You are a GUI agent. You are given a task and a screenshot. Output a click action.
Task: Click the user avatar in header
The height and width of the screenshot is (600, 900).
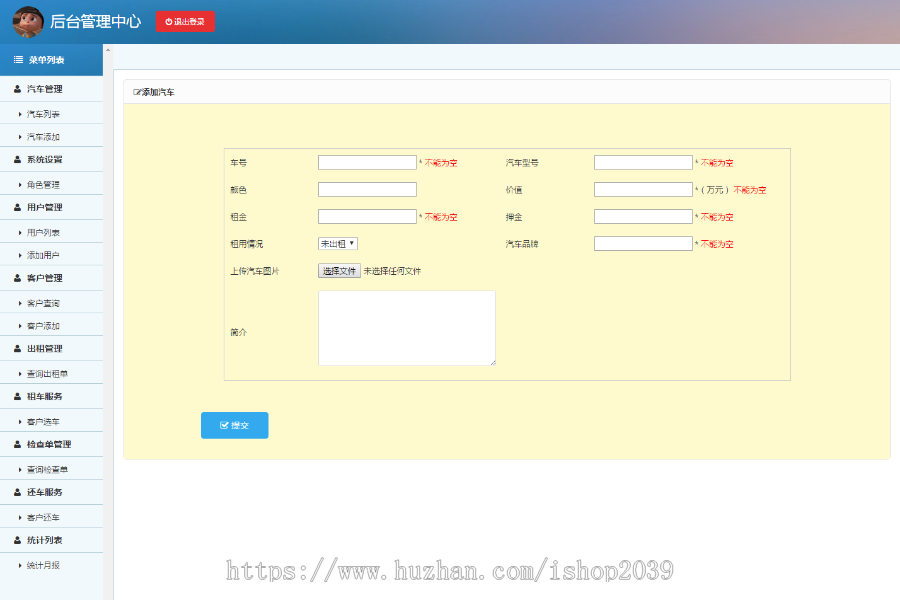tap(28, 22)
